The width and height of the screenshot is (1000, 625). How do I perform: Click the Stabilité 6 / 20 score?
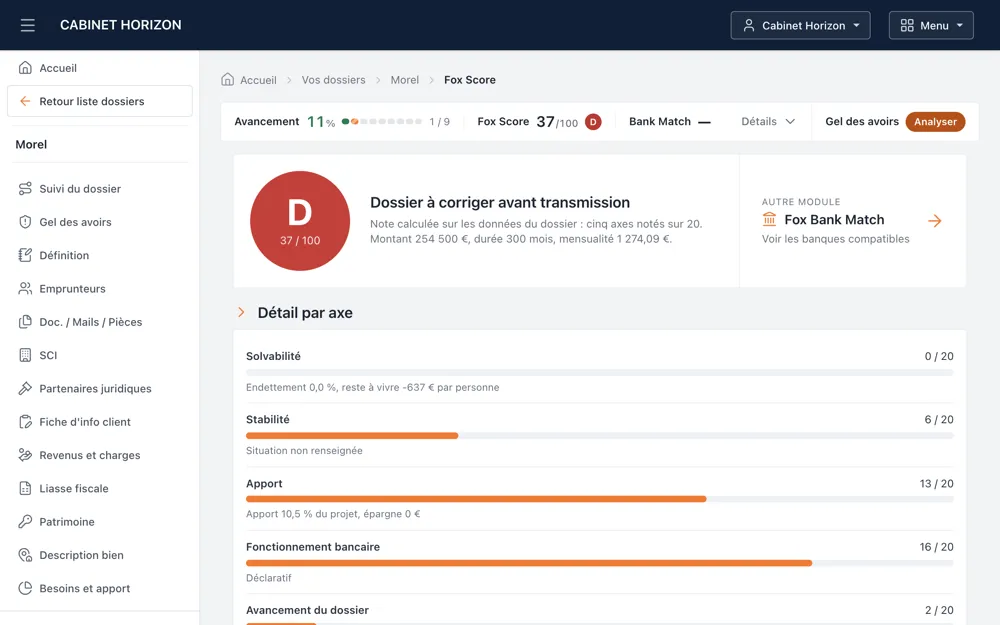(939, 420)
